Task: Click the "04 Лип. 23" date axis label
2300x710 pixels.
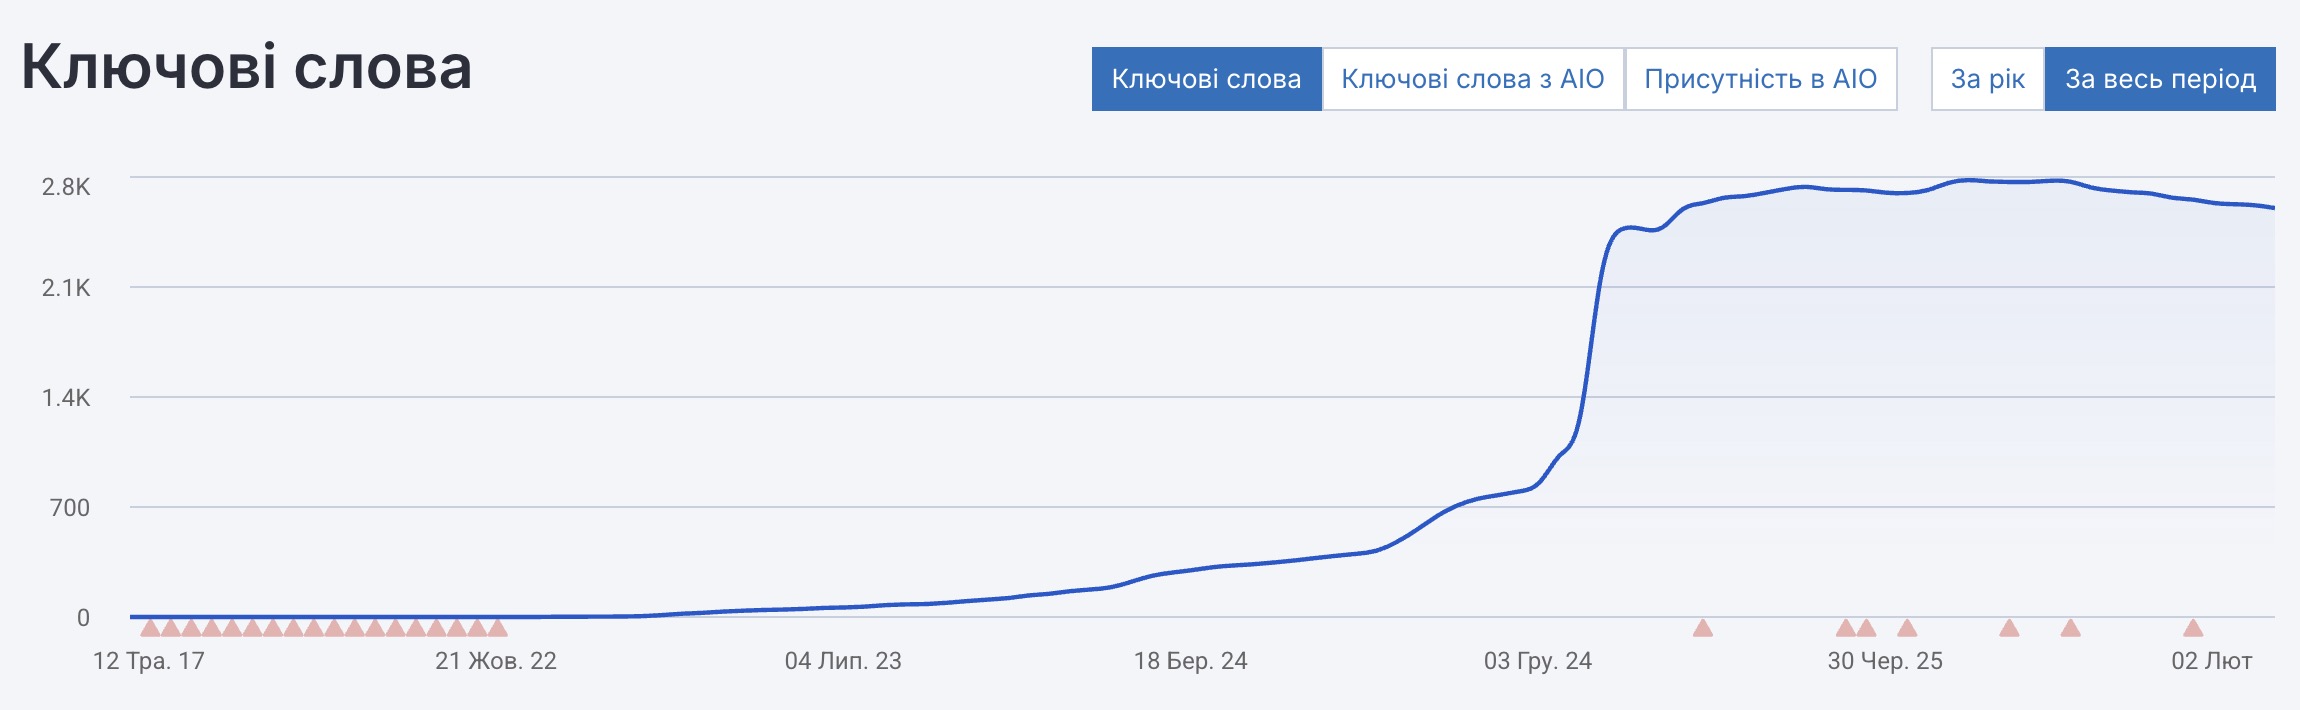Action: 842,661
